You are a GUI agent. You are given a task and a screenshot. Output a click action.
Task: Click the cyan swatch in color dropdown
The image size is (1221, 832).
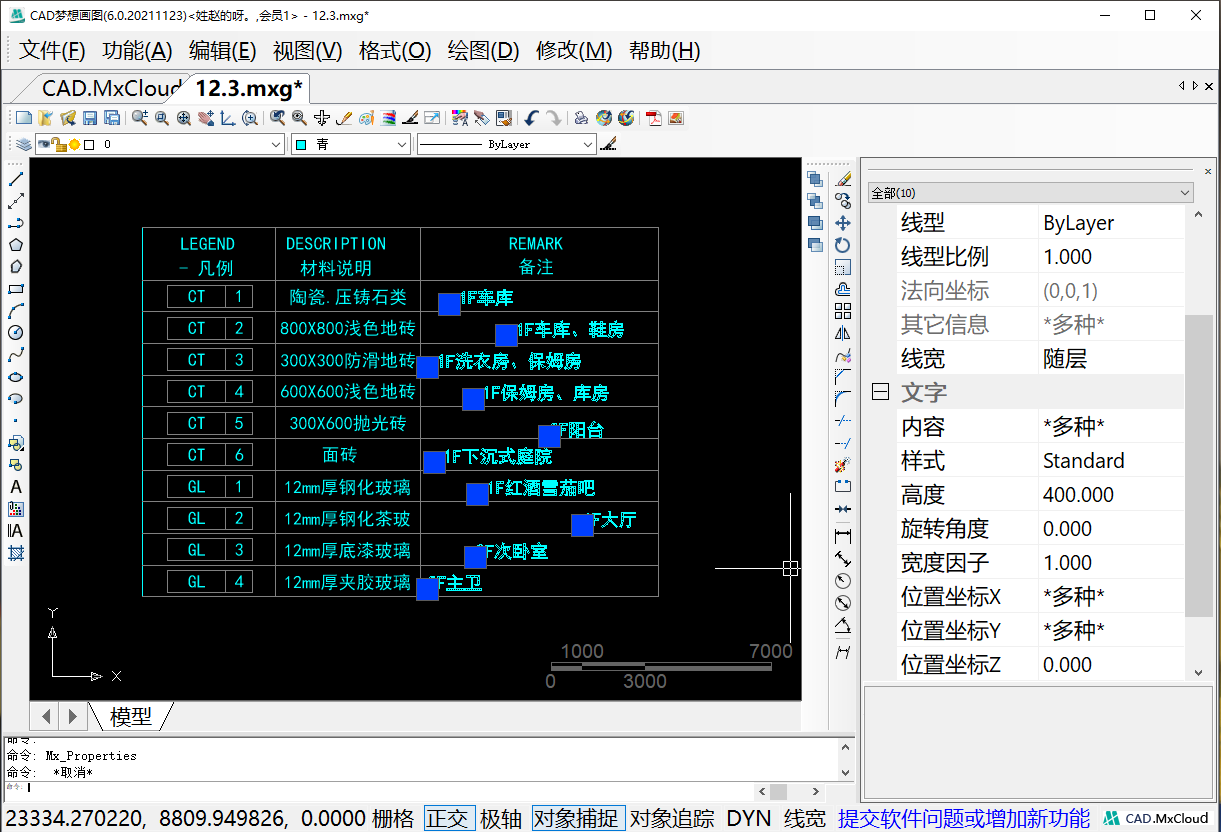click(x=301, y=145)
